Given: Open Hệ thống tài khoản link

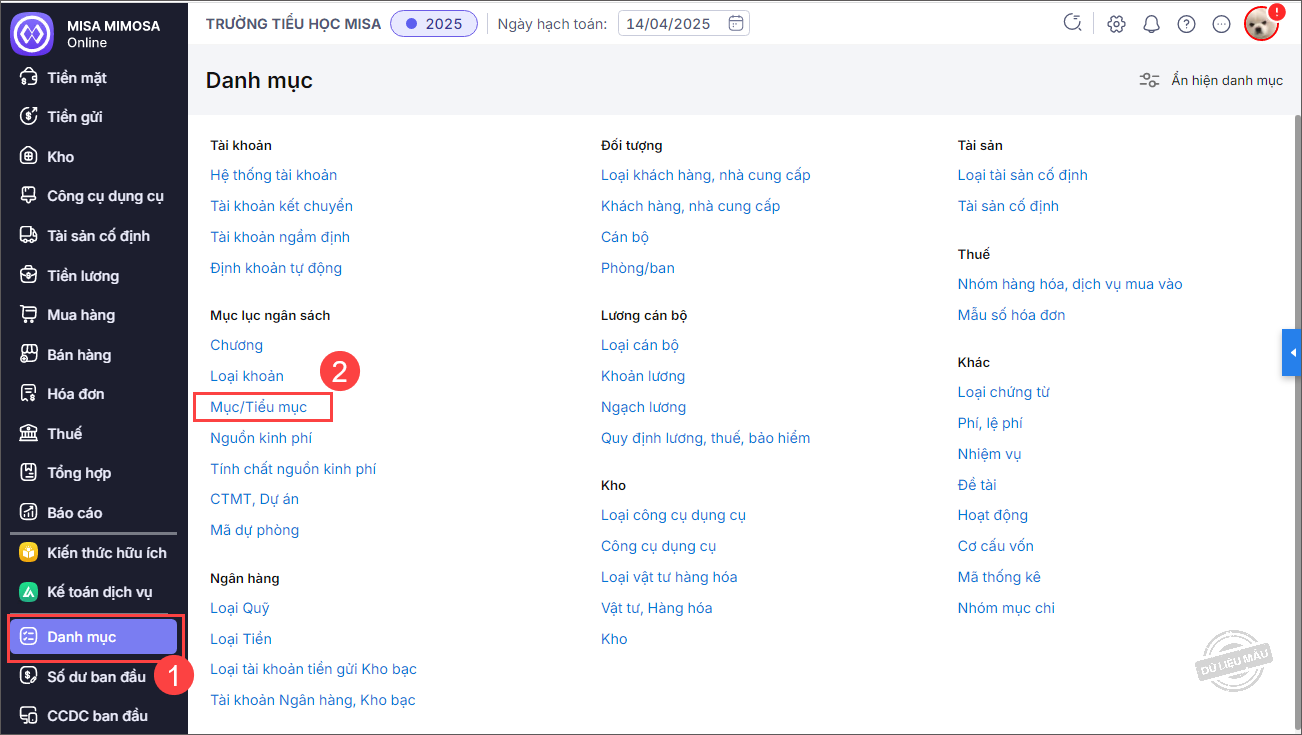Looking at the screenshot, I should (x=273, y=175).
